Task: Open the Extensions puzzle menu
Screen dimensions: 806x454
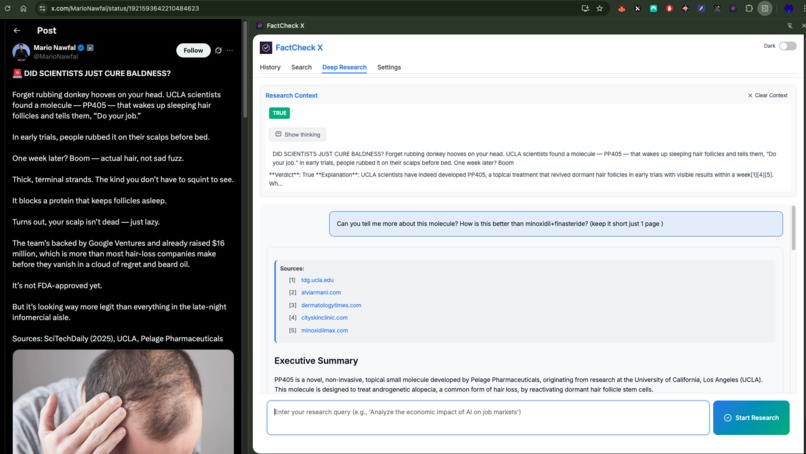Action: click(749, 8)
